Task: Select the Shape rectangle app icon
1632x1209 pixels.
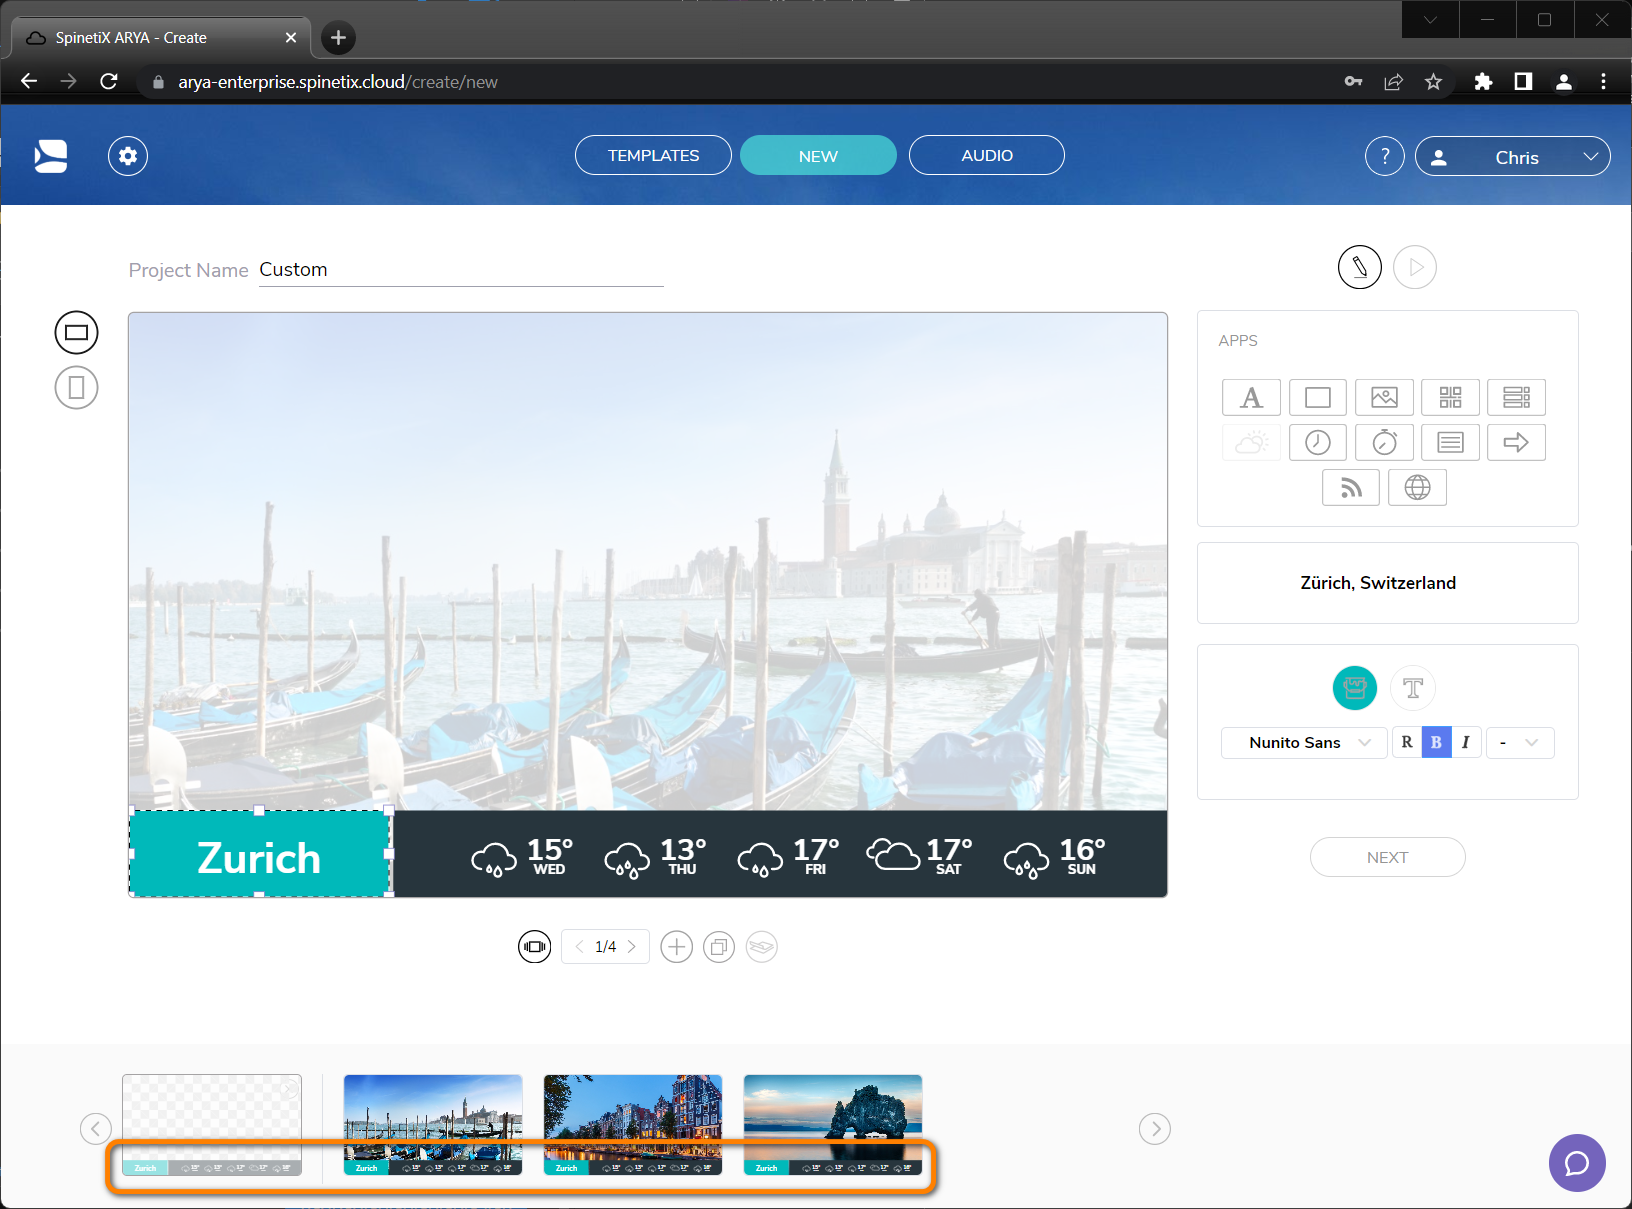Action: [1317, 397]
